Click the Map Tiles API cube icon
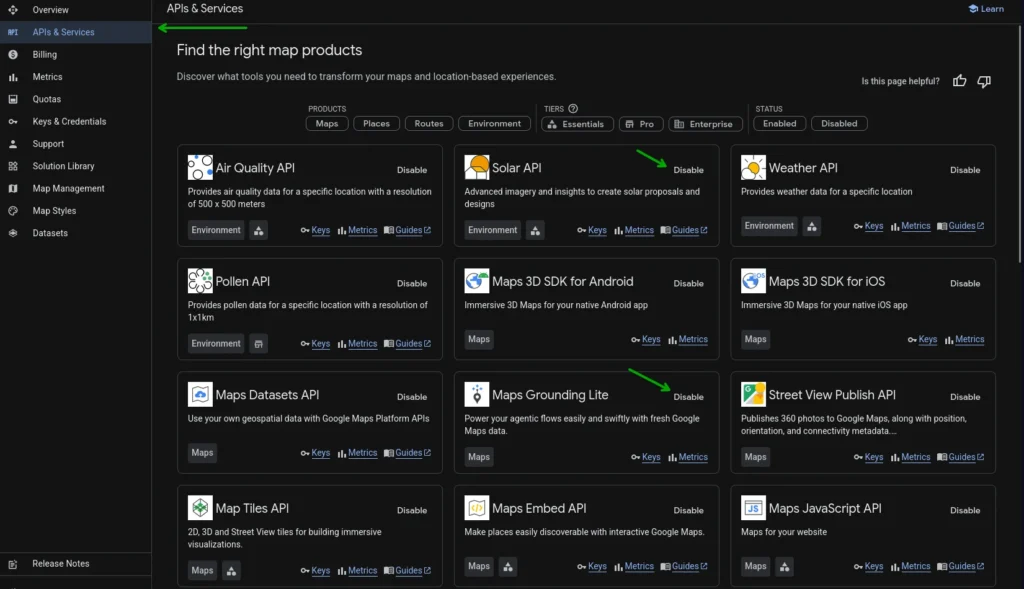Screen dimensions: 1024x589 (200, 508)
